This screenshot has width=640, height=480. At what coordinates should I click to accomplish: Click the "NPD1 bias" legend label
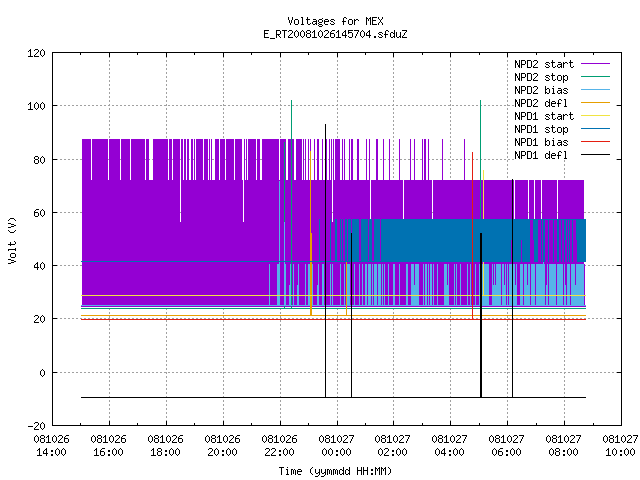click(x=541, y=142)
